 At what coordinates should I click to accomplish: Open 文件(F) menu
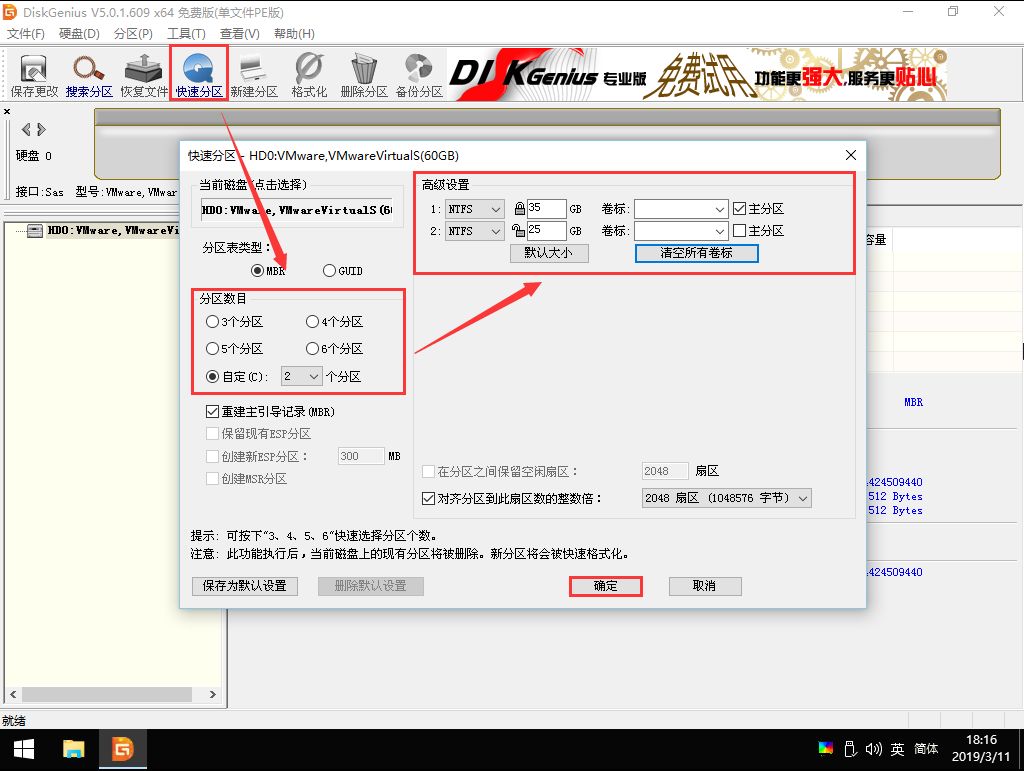25,34
